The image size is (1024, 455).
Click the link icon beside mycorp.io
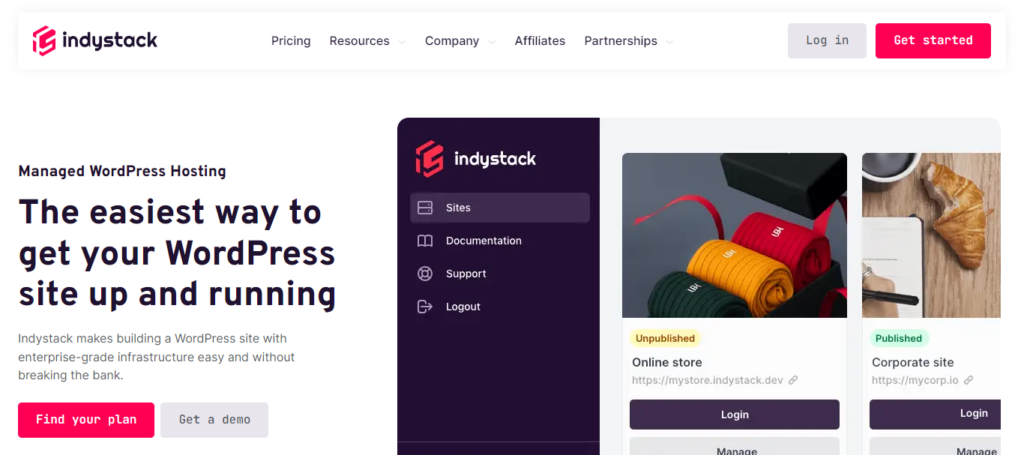click(968, 380)
